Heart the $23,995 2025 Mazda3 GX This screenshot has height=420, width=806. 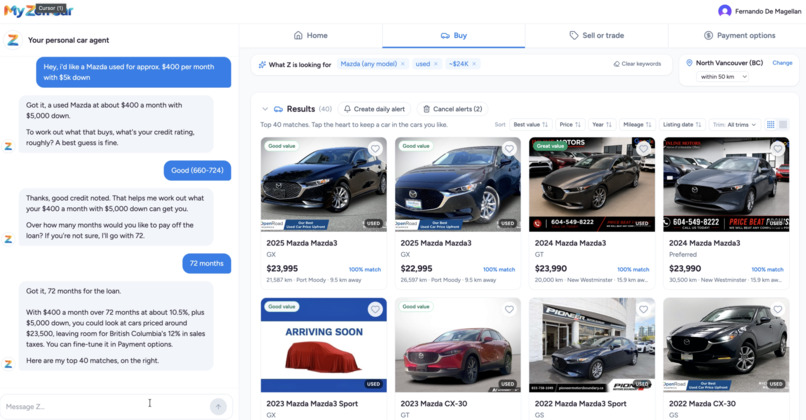pyautogui.click(x=375, y=149)
